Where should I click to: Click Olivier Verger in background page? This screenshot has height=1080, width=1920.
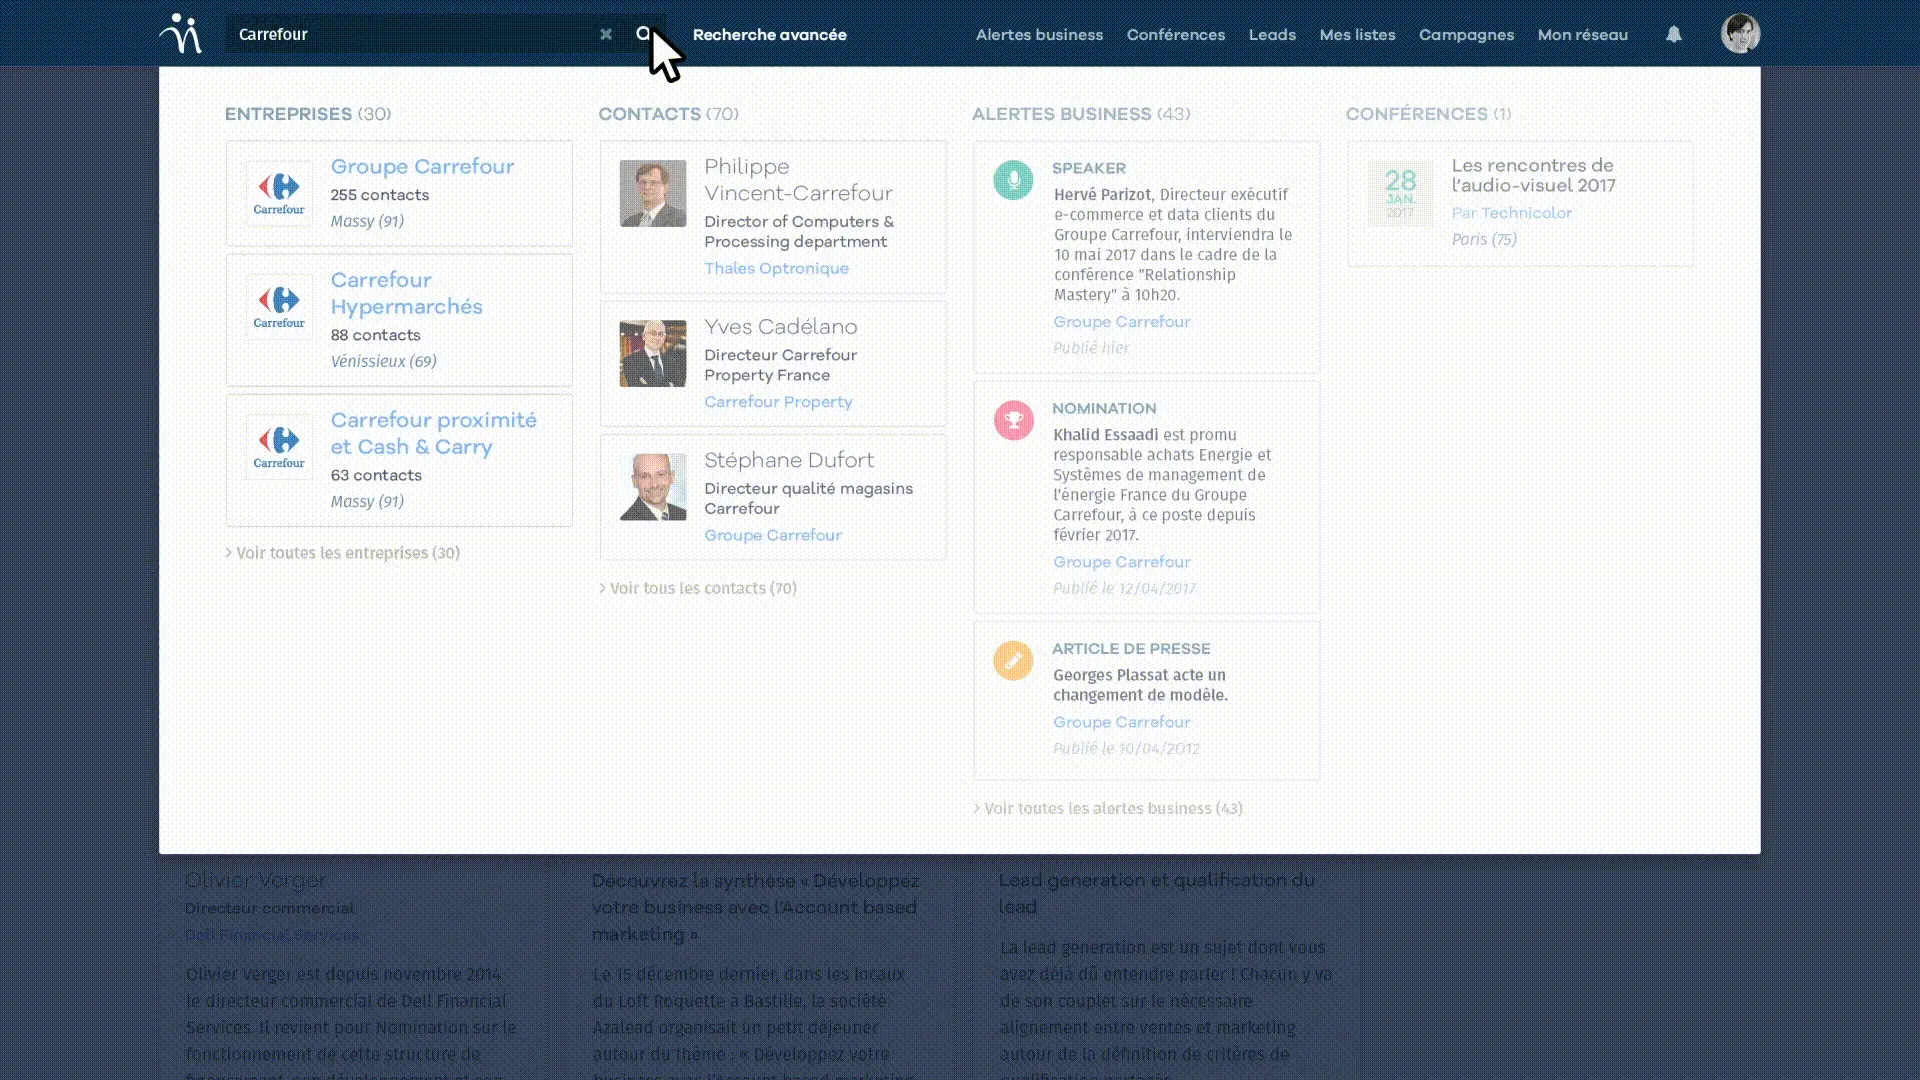point(255,880)
